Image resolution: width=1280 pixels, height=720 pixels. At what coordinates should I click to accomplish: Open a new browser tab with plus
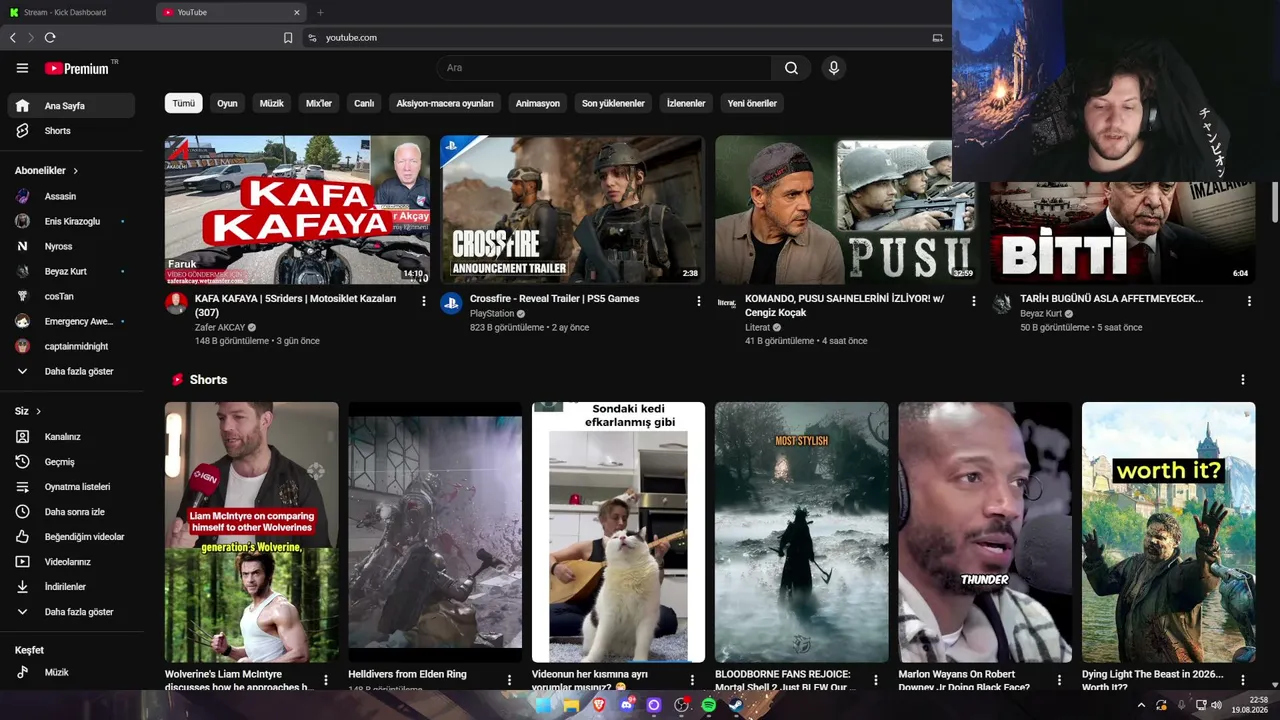(x=320, y=12)
